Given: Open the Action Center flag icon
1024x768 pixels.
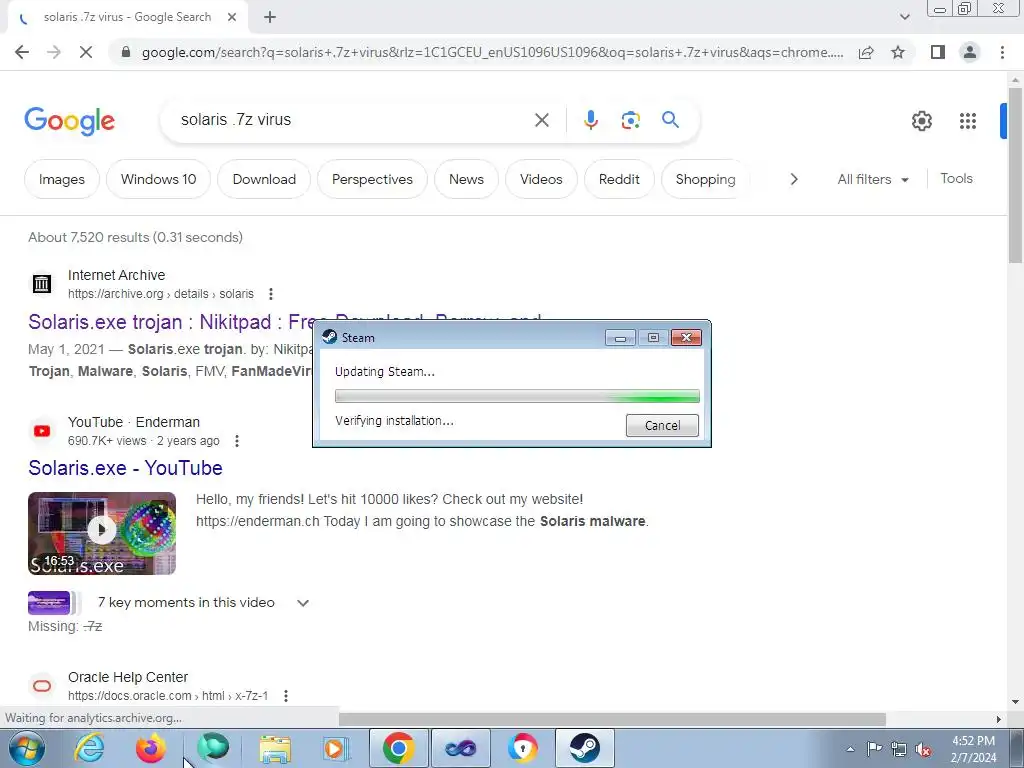Looking at the screenshot, I should point(874,749).
